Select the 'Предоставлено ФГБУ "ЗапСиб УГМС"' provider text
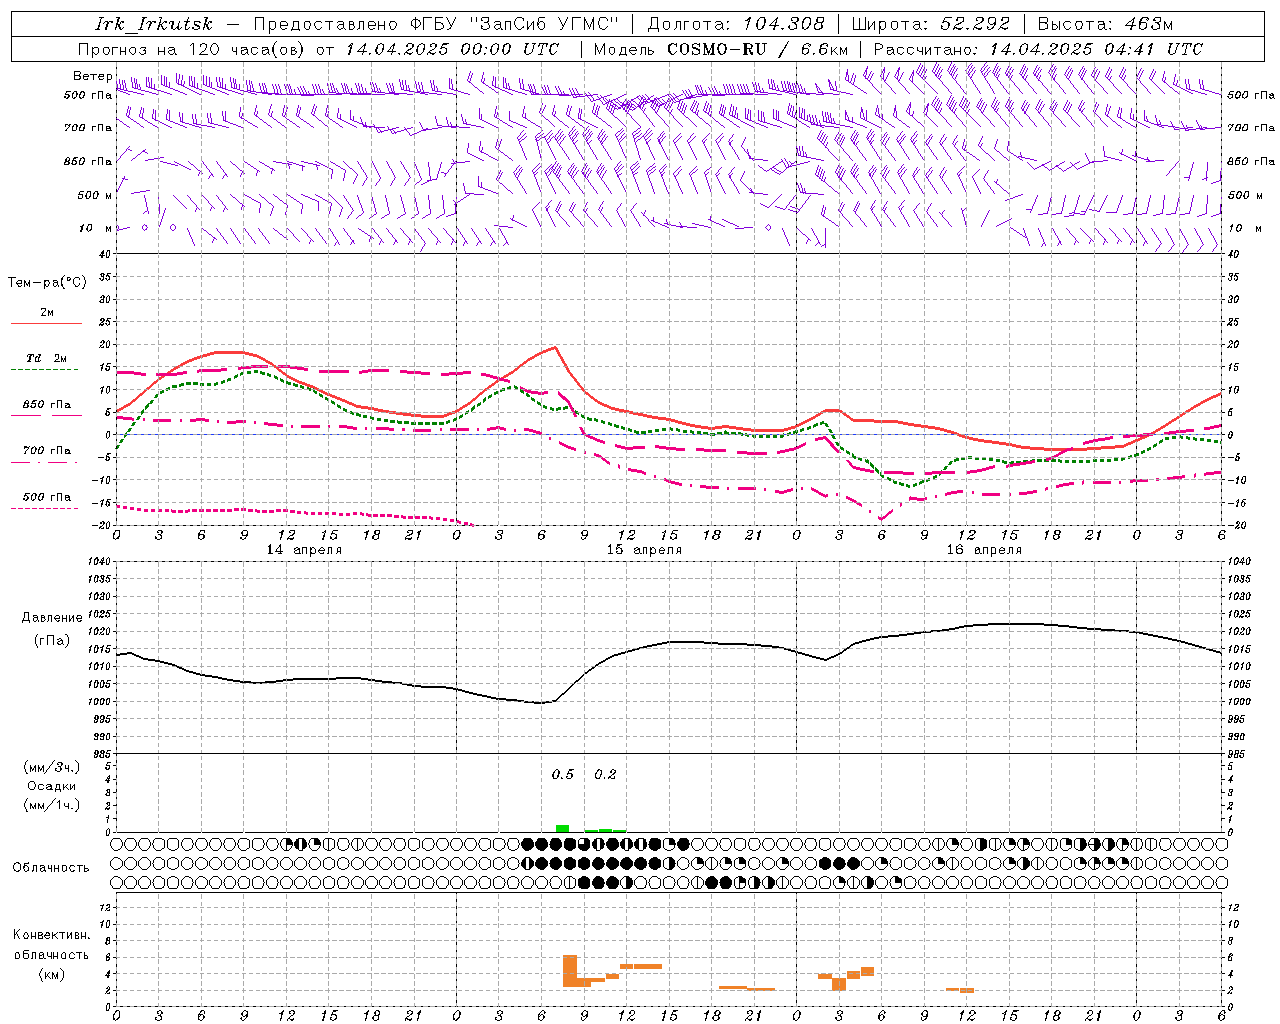1280x1024 pixels. (x=436, y=24)
